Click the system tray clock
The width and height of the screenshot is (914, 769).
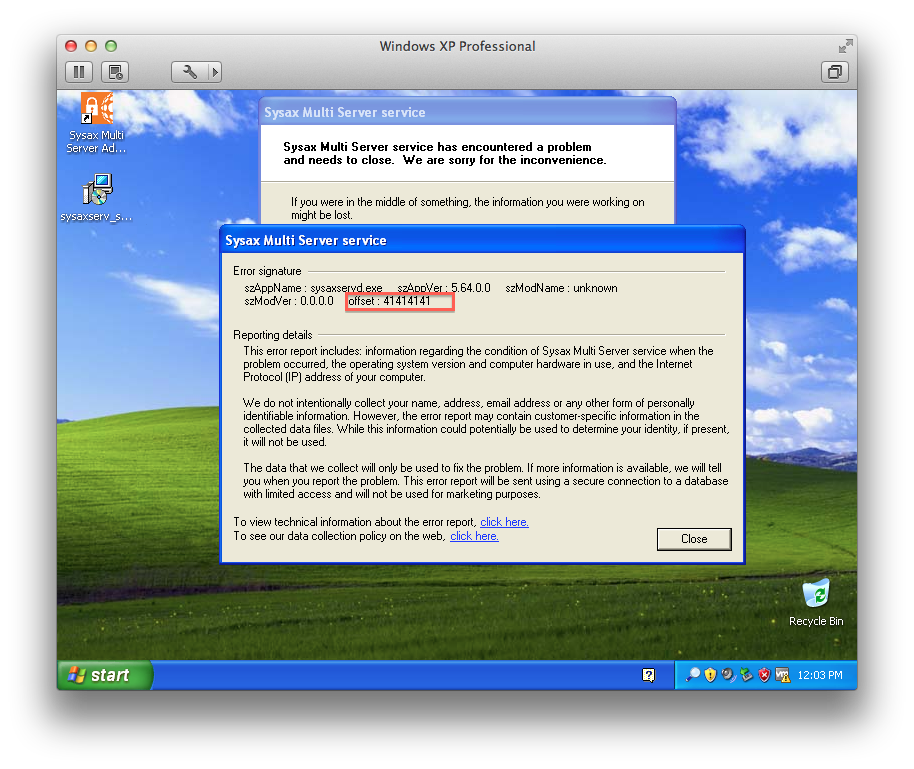(x=819, y=675)
